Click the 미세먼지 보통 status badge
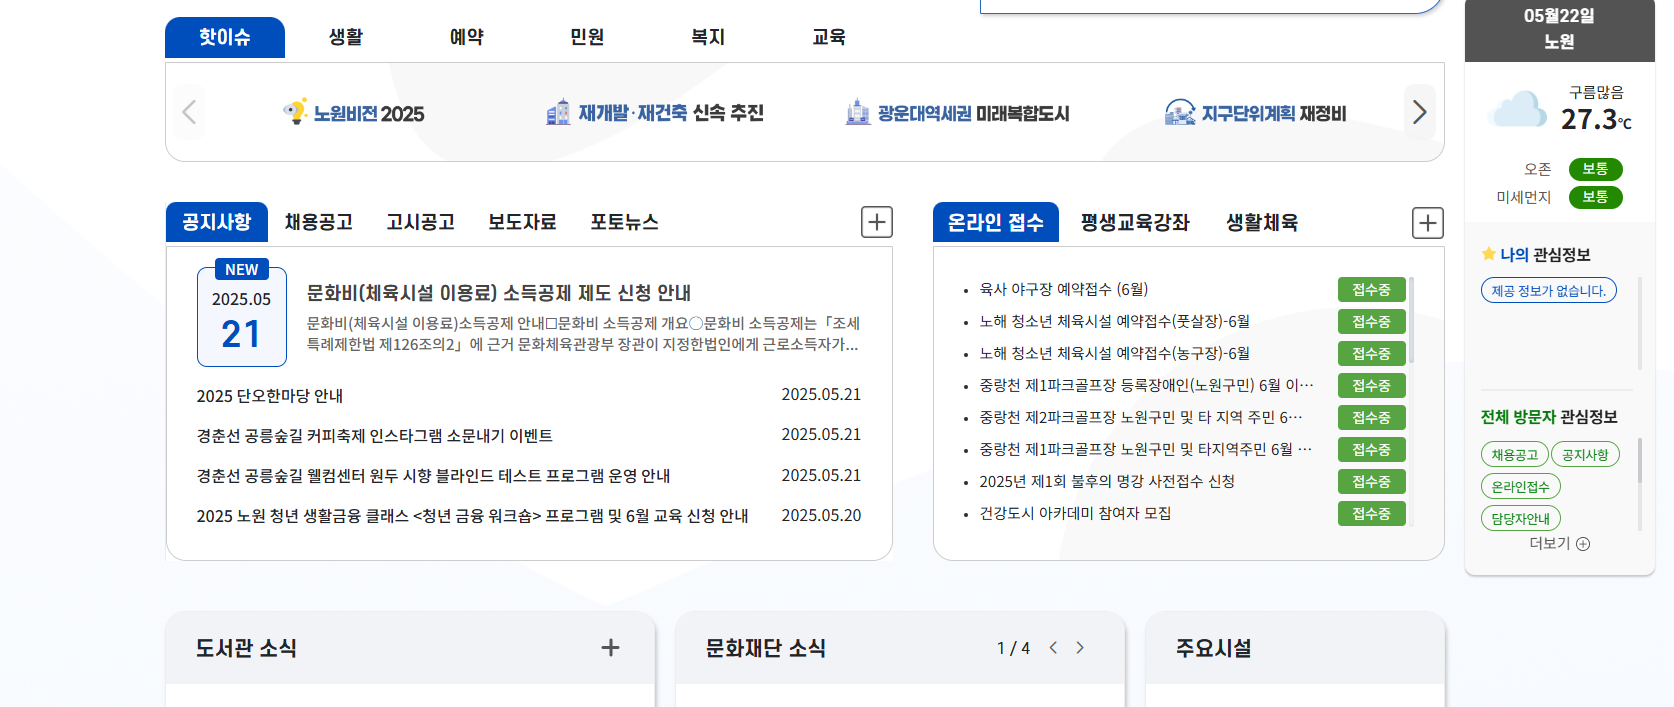1674x707 pixels. tap(1595, 197)
